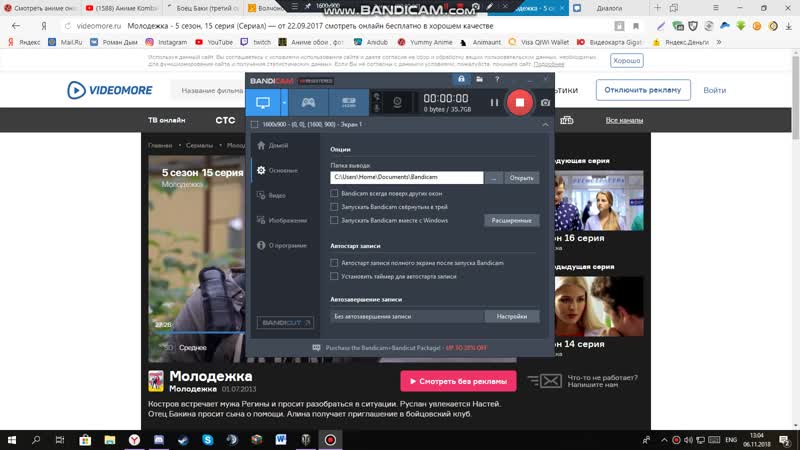The image size is (800, 450).
Task: Click Смотреть без рекламы button
Action: click(458, 381)
